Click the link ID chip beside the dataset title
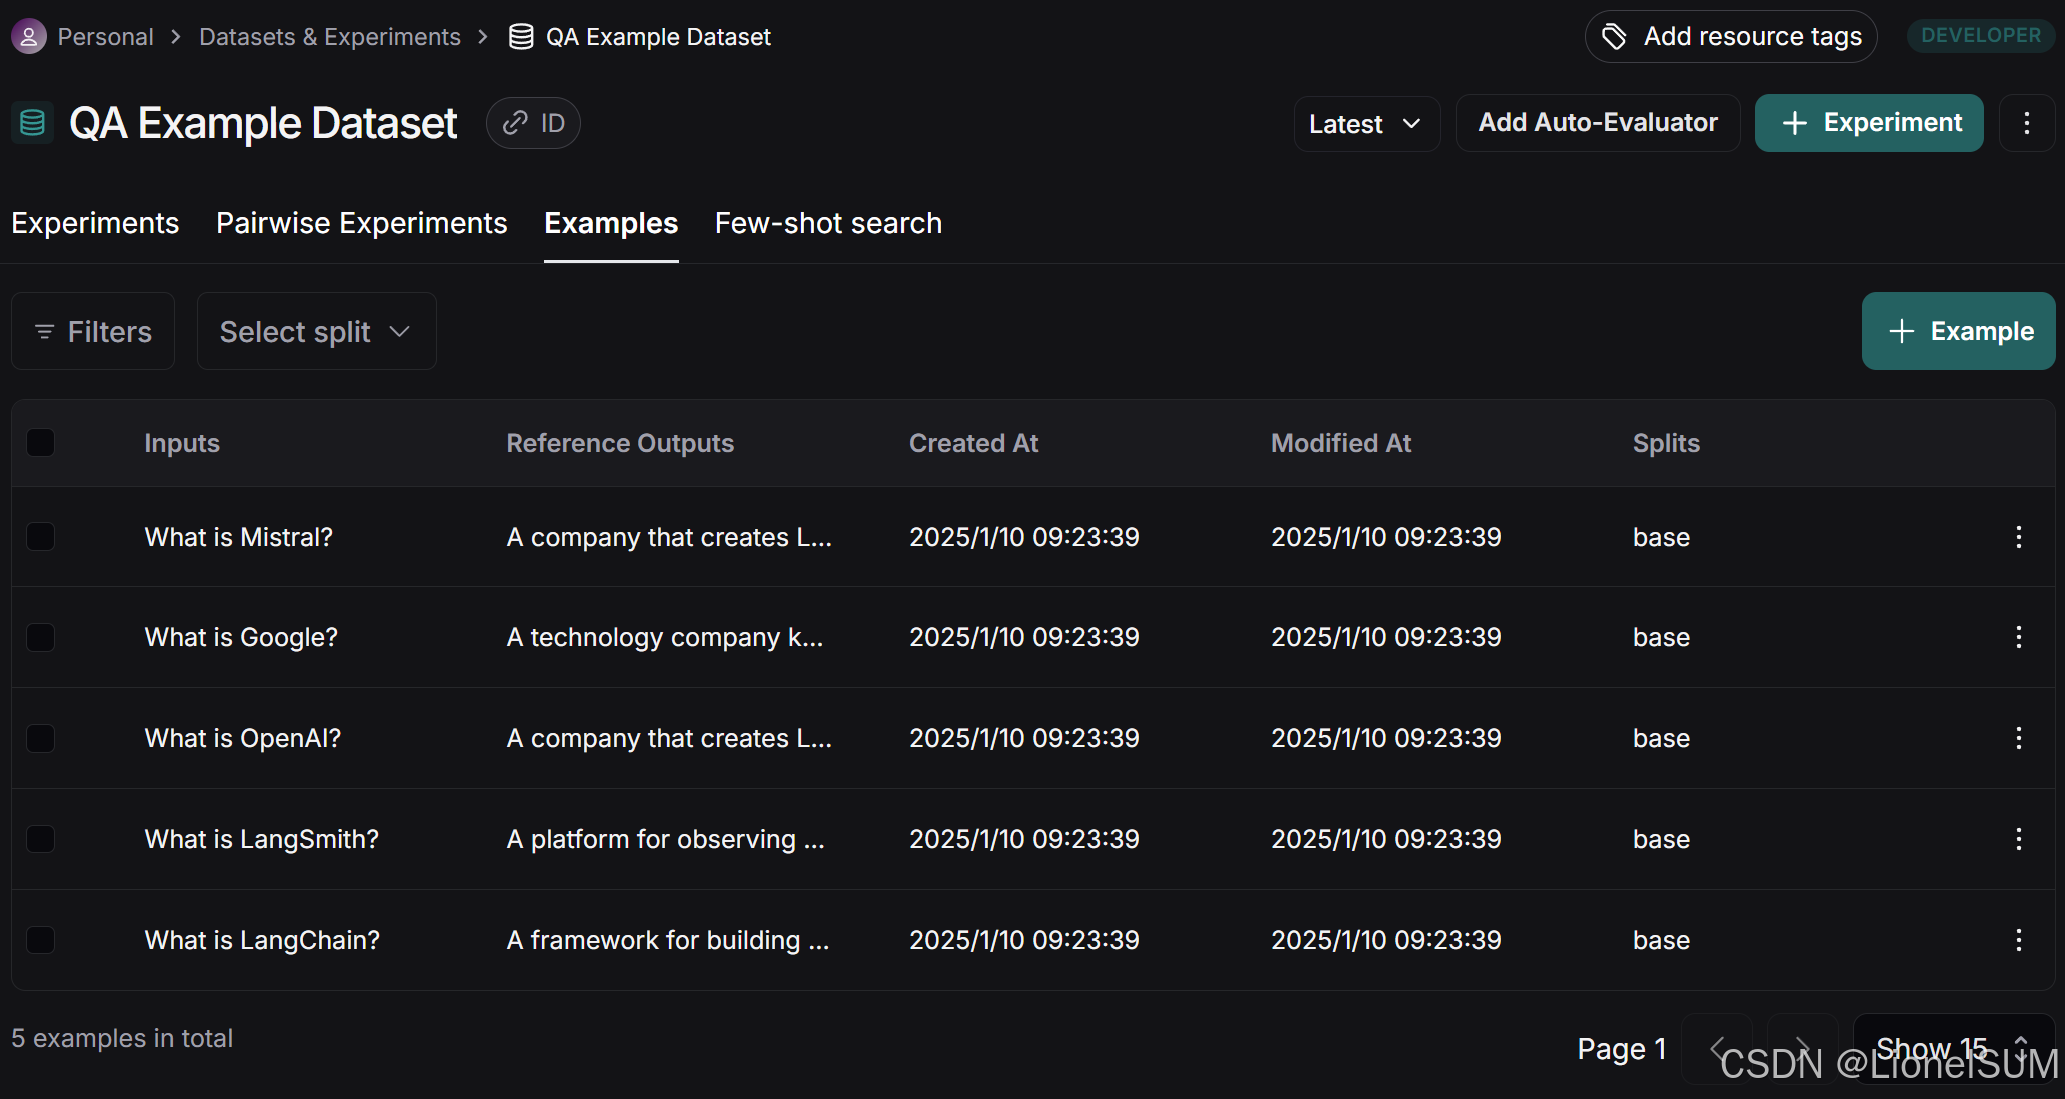The width and height of the screenshot is (2065, 1099). [x=533, y=123]
